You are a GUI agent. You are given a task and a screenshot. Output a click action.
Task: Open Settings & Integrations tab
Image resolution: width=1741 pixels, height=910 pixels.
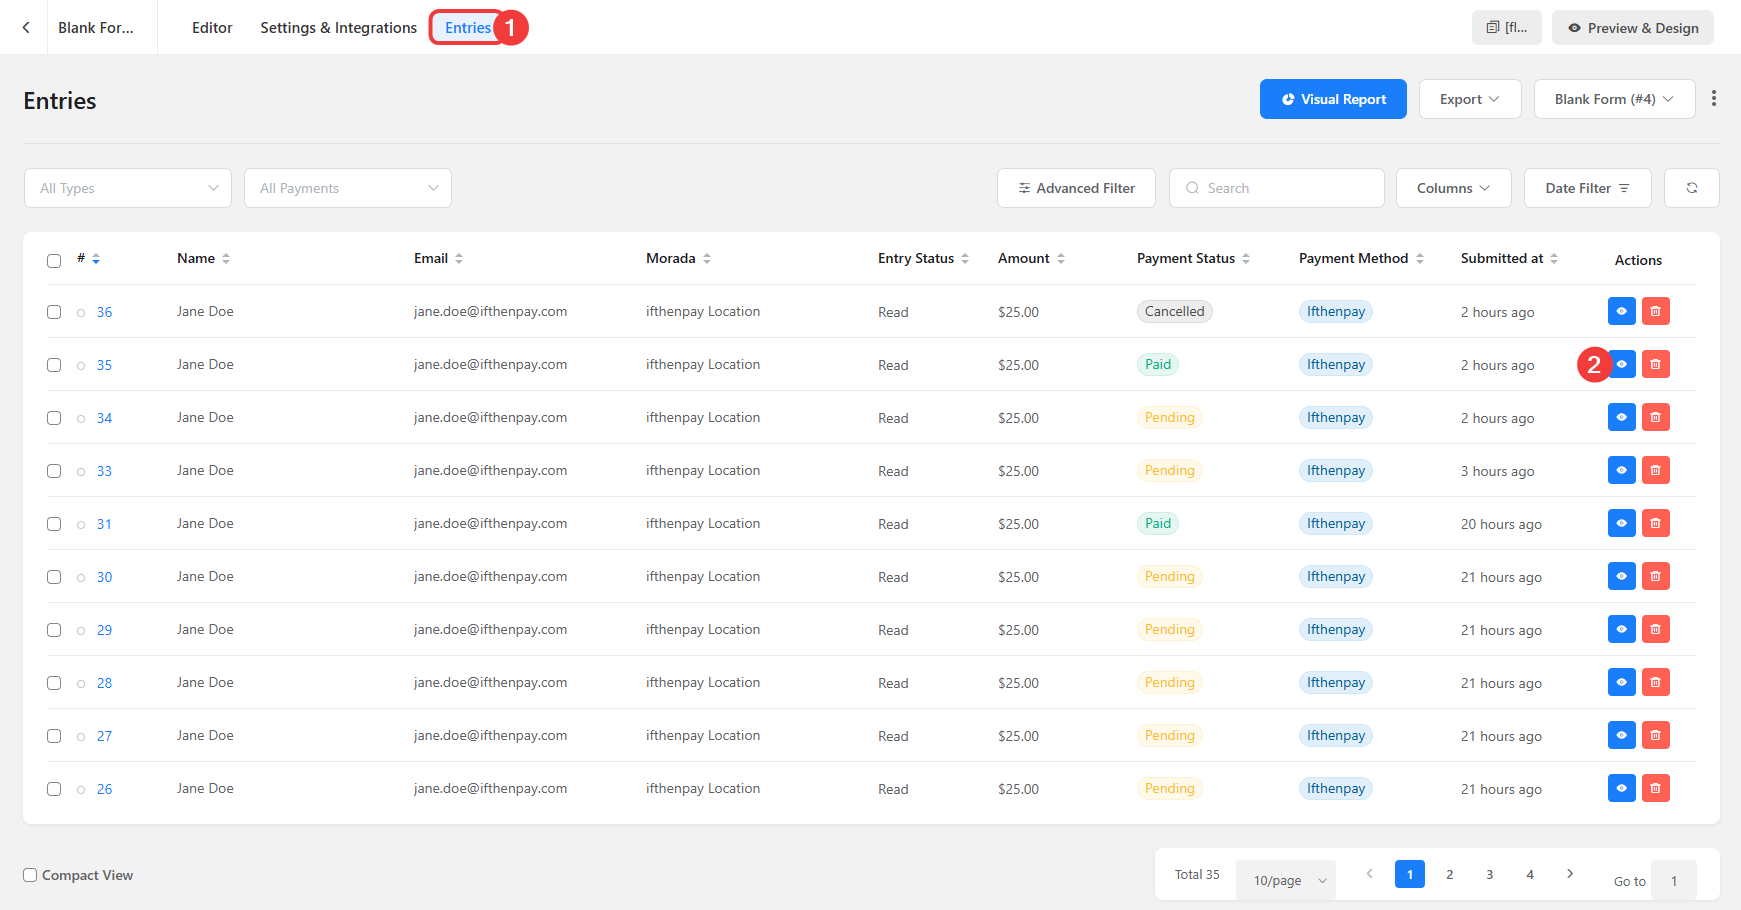tap(338, 28)
